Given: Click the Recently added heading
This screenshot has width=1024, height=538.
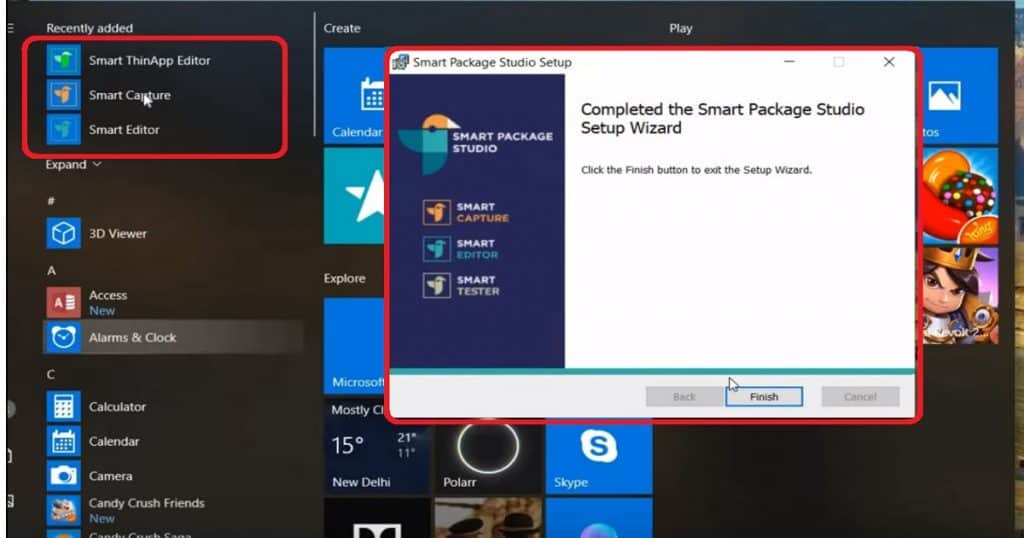Looking at the screenshot, I should [89, 28].
